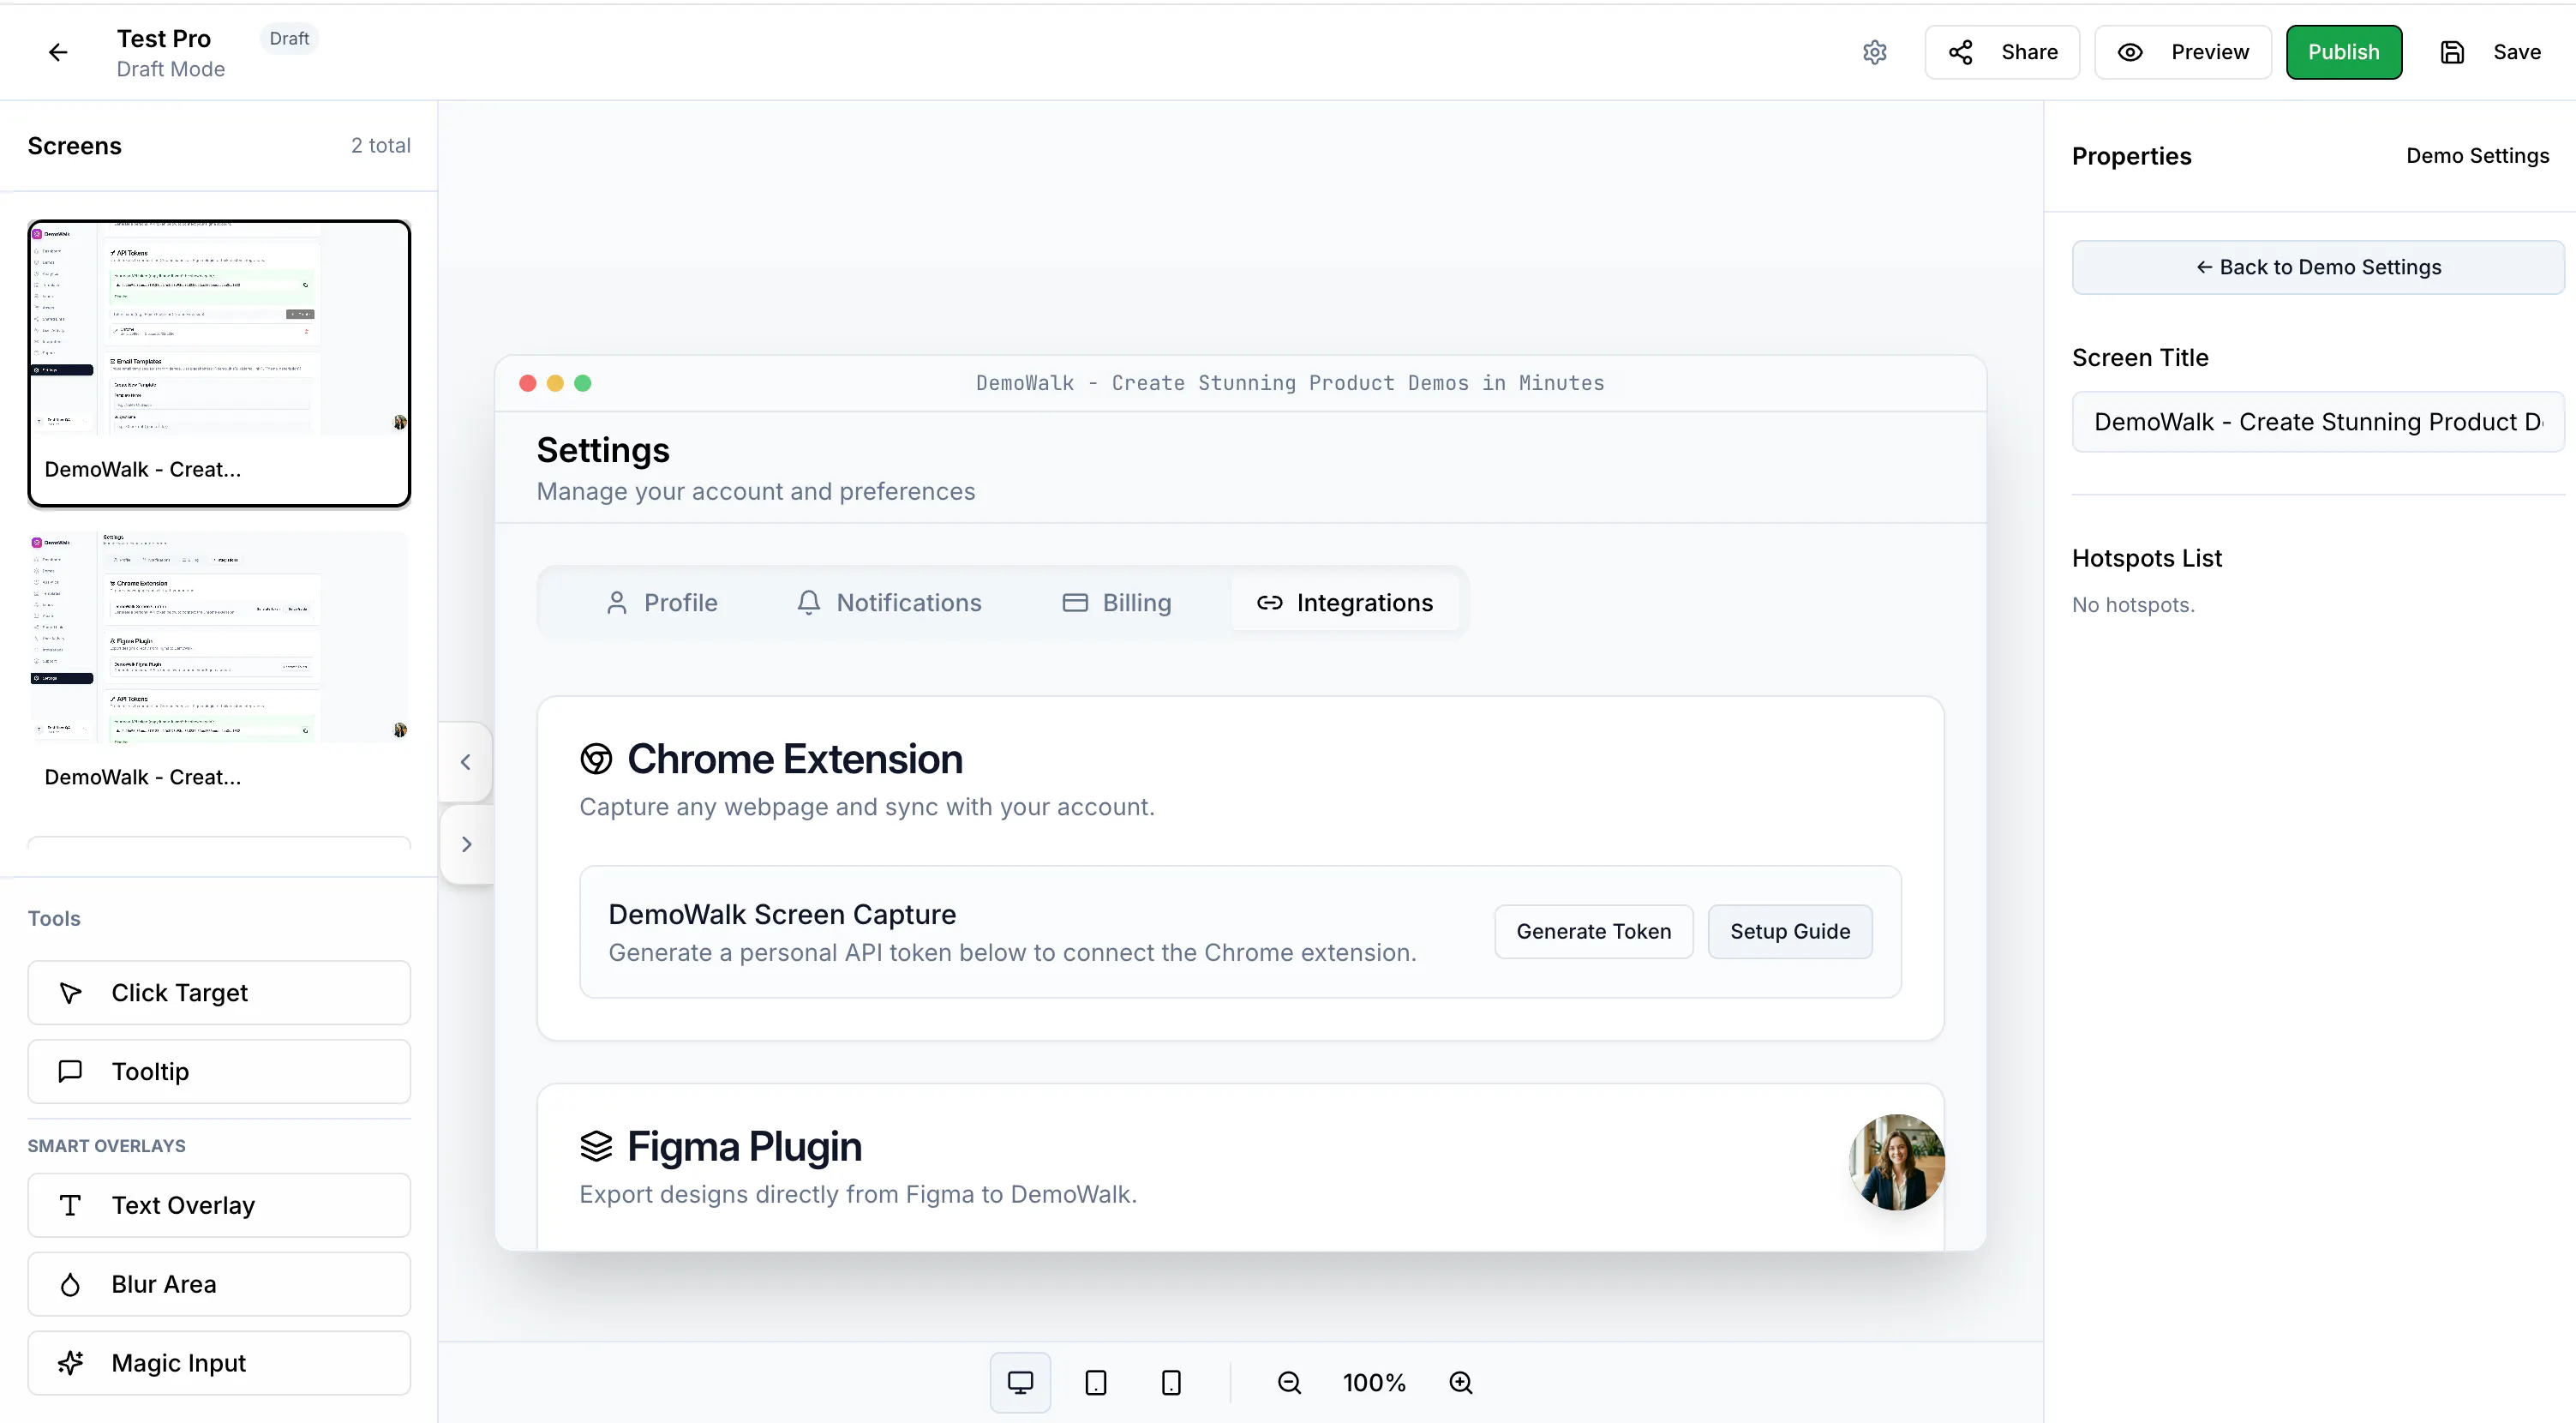The image size is (2576, 1423).
Task: Select the Tooltip tool
Action: (219, 1071)
